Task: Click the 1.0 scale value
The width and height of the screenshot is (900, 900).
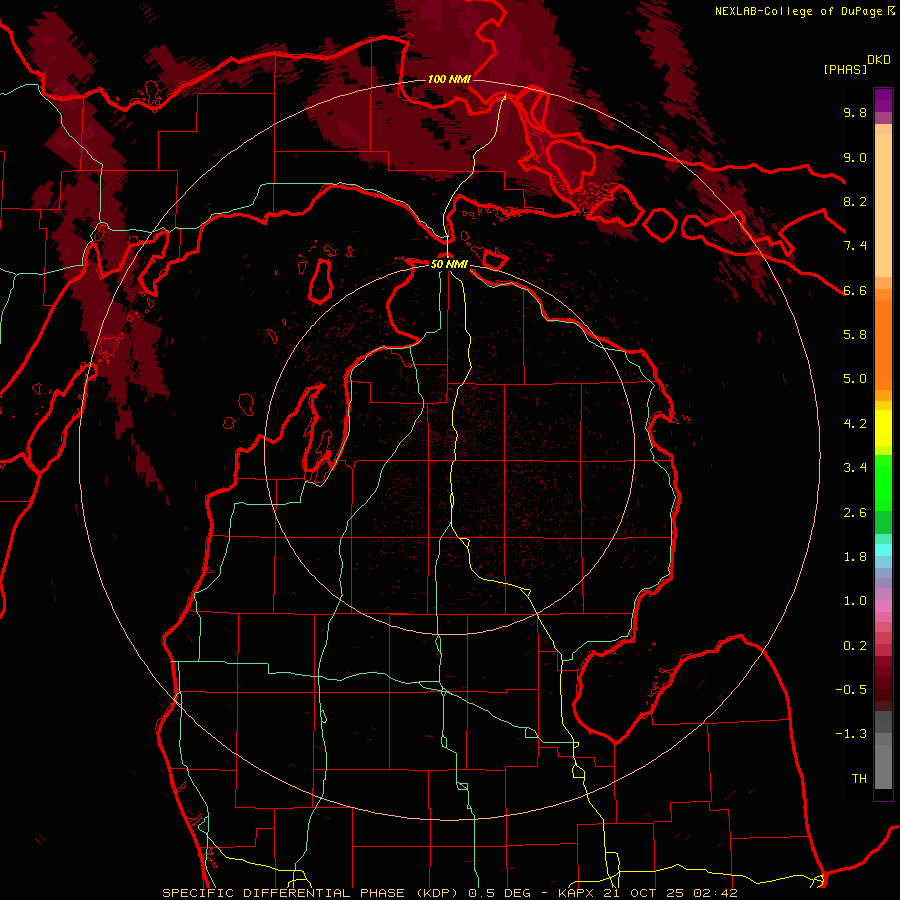Action: click(855, 601)
